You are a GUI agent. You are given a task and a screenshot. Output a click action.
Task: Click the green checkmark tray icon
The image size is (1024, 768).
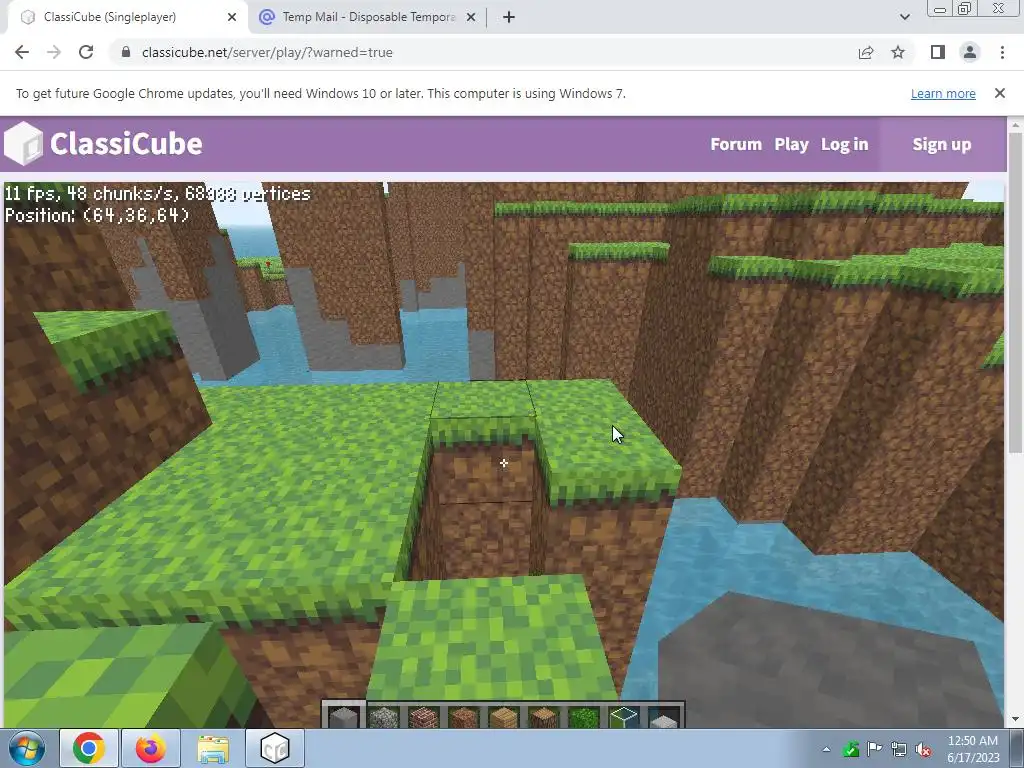pos(850,749)
